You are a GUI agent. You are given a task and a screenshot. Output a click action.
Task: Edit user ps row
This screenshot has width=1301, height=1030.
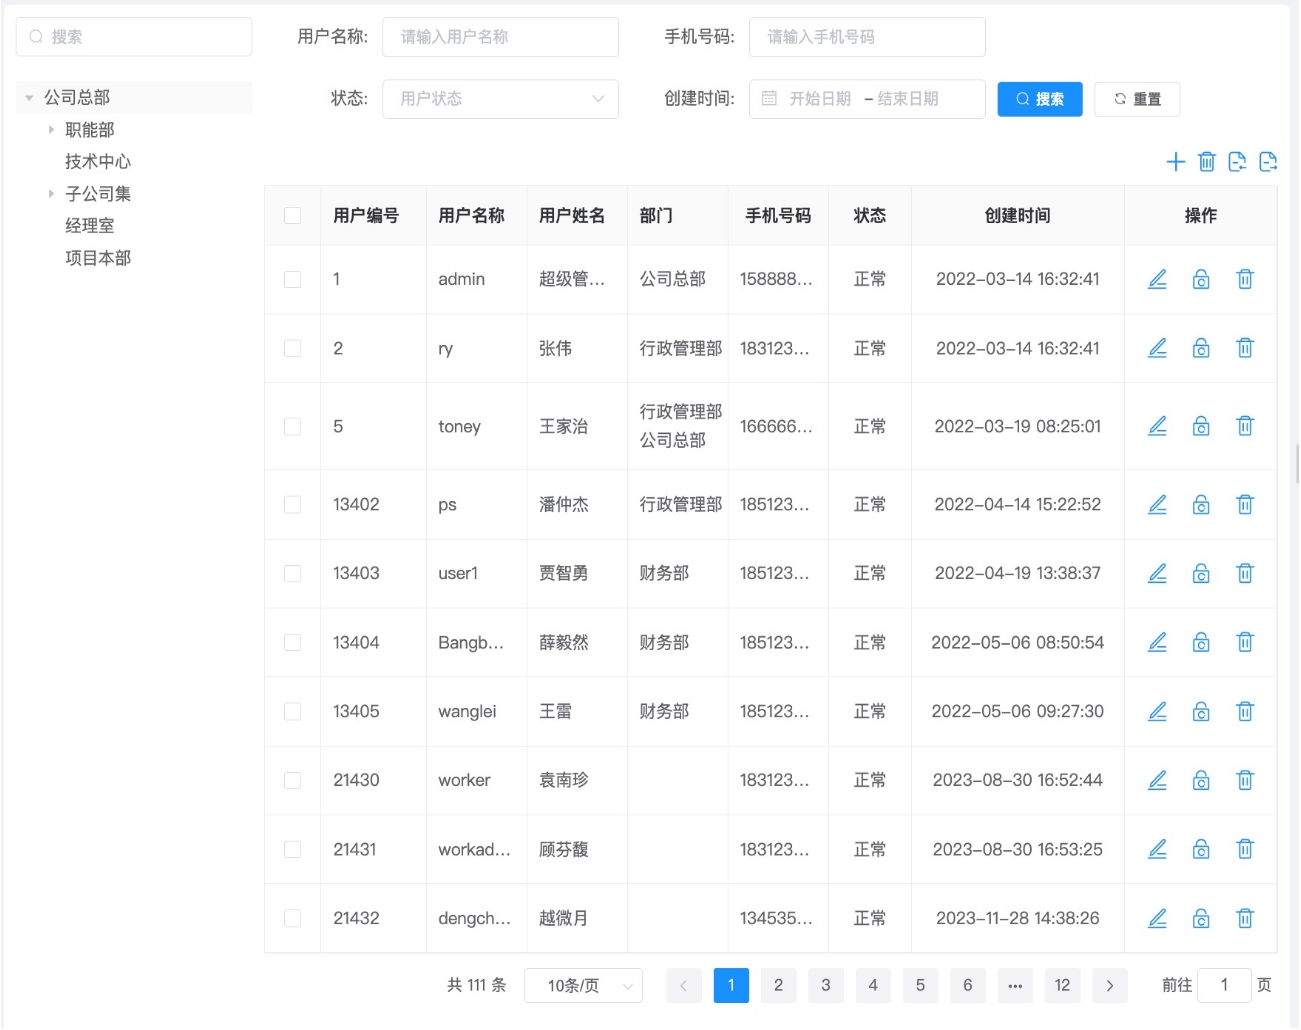[1157, 505]
